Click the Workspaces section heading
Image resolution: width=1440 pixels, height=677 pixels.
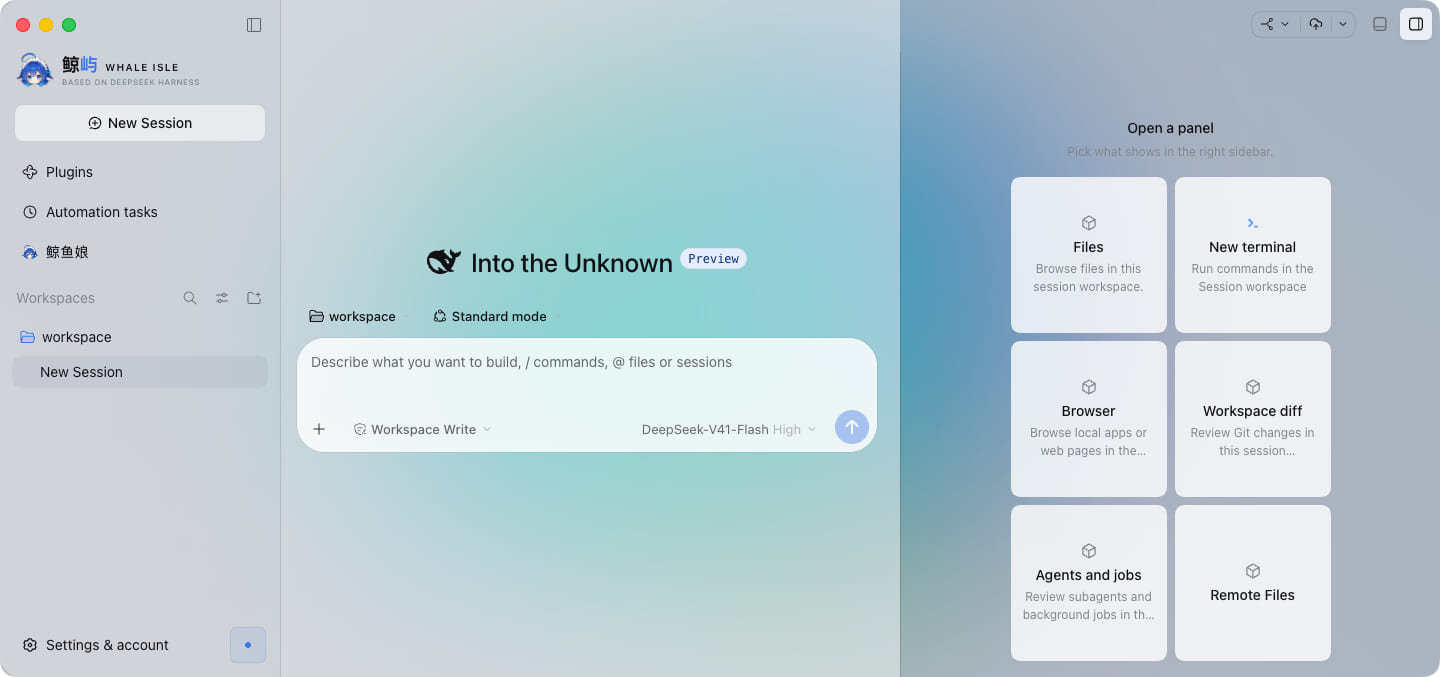[55, 298]
